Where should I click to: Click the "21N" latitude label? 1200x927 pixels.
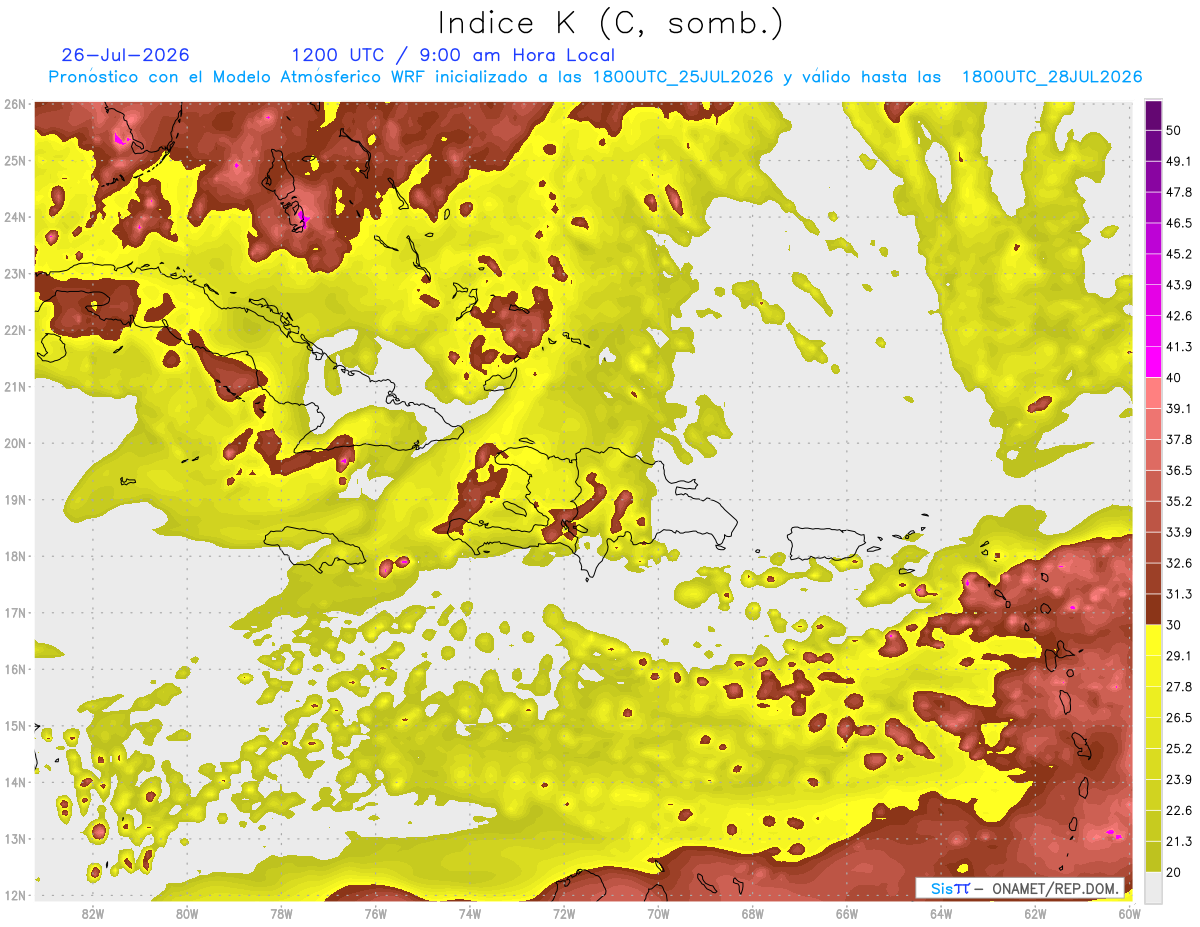pyautogui.click(x=15, y=386)
